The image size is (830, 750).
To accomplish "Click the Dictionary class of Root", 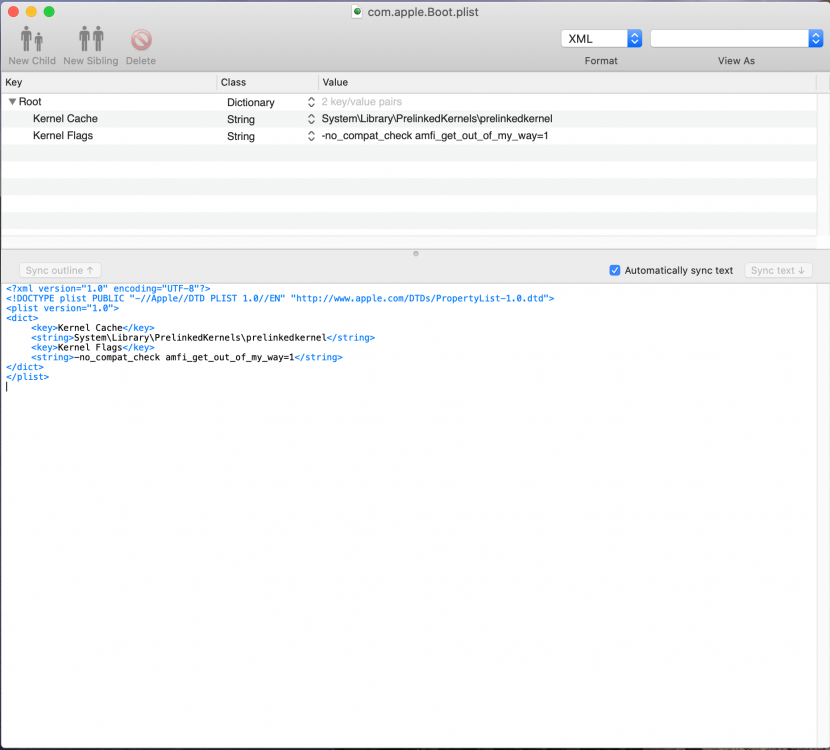I will 251,102.
